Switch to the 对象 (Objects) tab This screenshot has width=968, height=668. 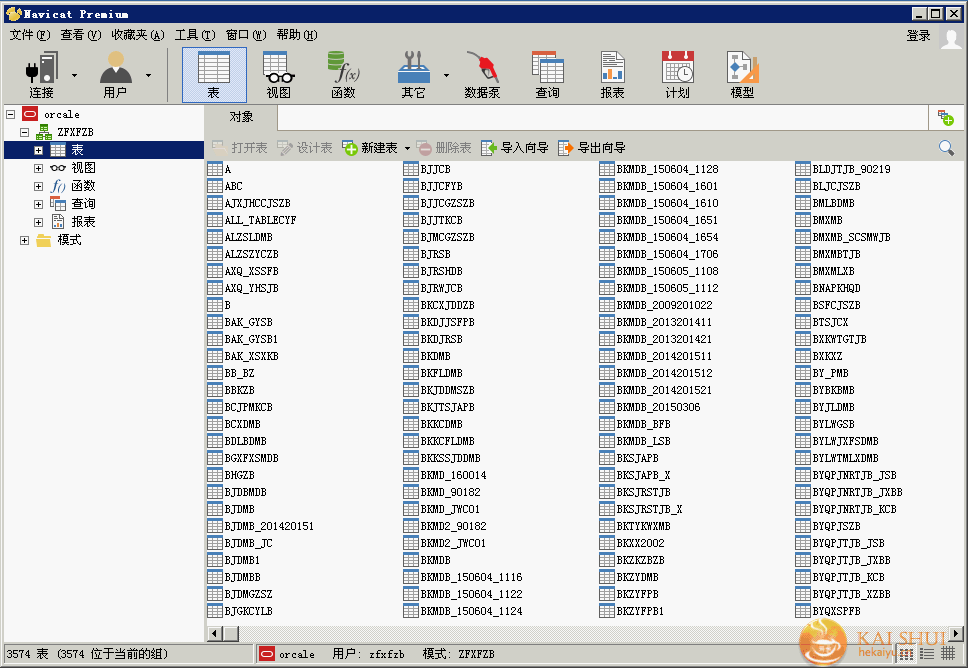241,117
